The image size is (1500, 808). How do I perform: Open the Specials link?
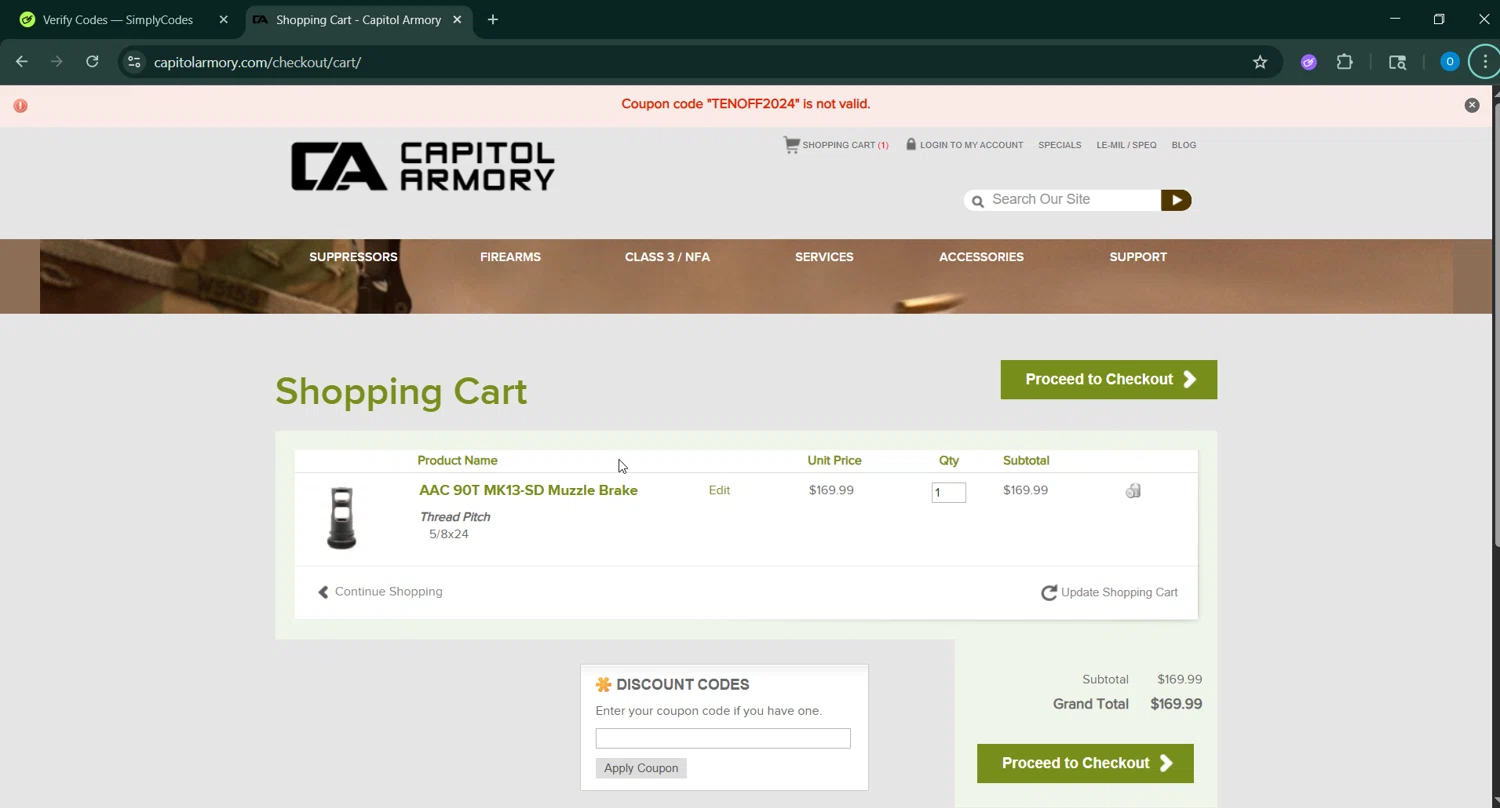point(1059,145)
